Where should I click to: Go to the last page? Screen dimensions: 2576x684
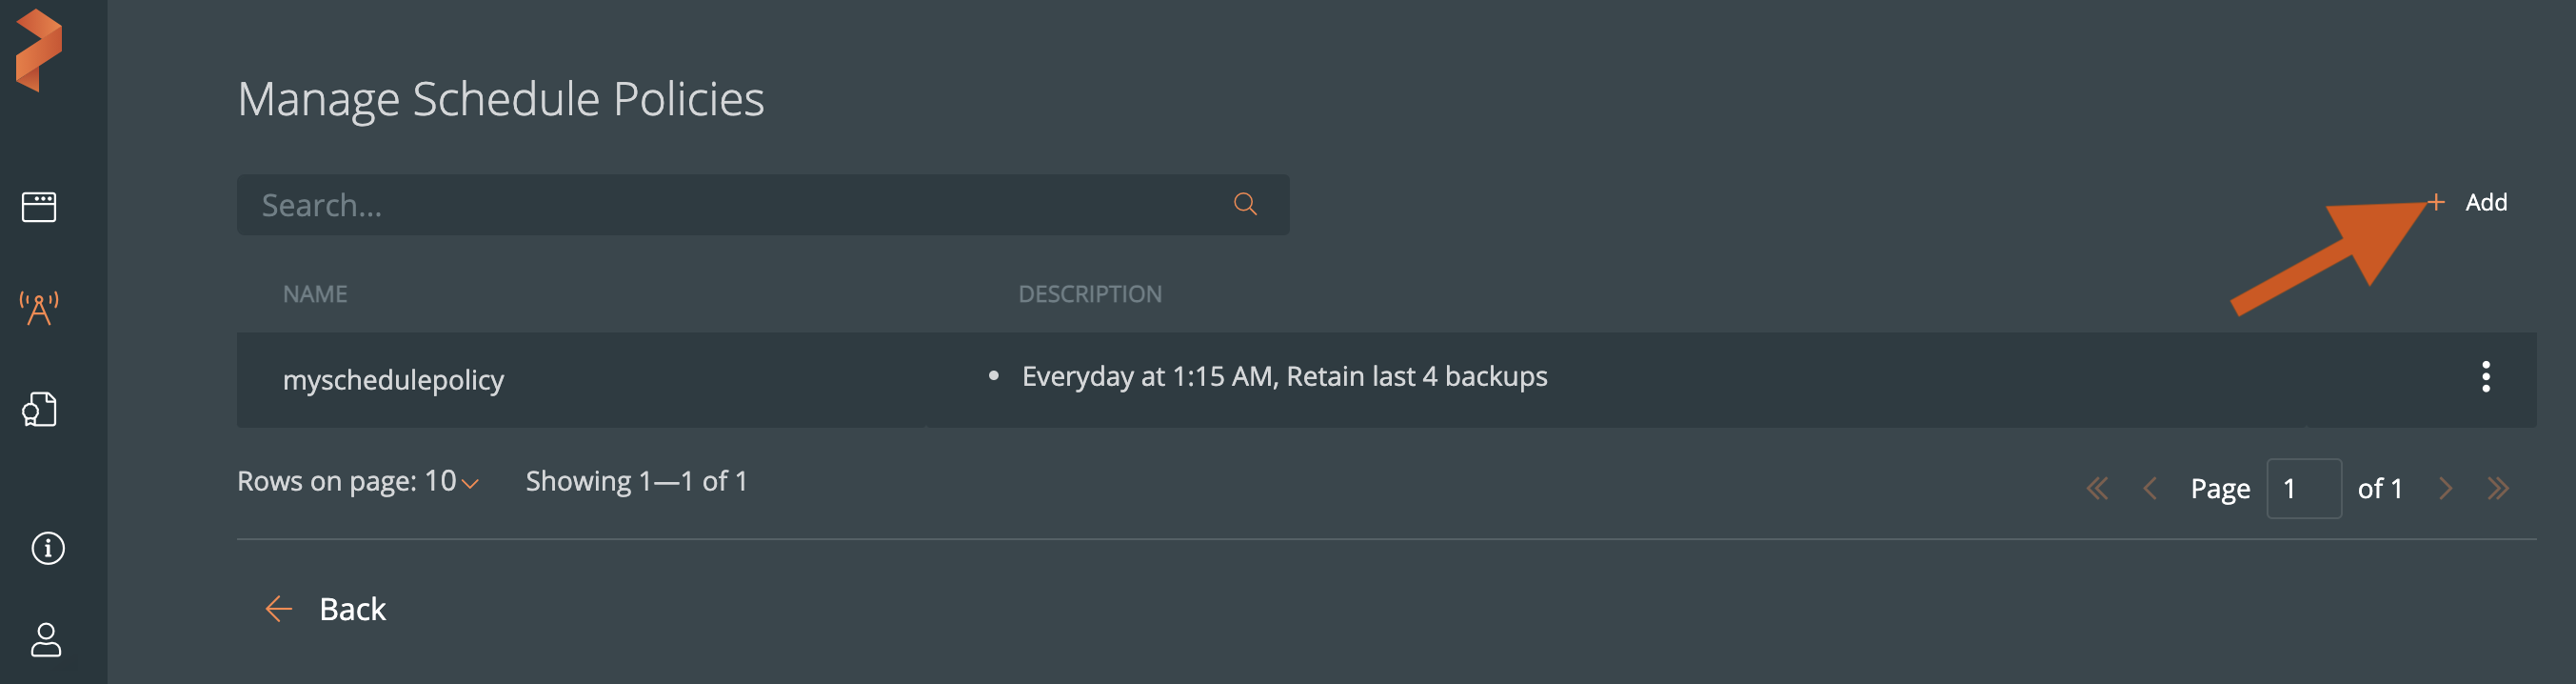pyautogui.click(x=2498, y=489)
